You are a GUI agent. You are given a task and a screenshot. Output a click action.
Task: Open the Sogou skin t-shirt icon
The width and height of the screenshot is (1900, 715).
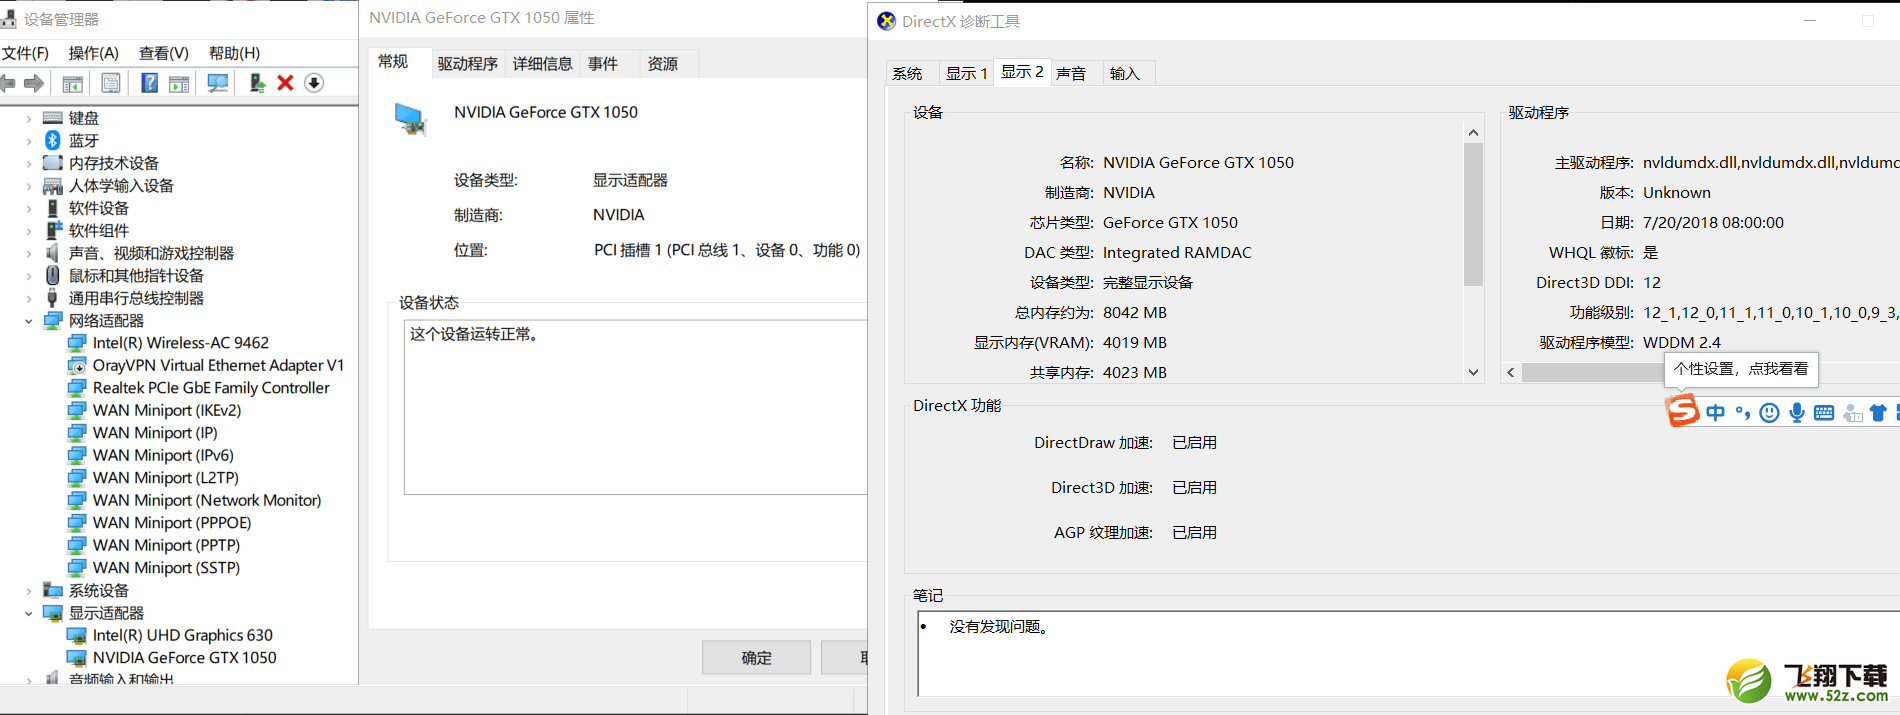coord(1878,413)
